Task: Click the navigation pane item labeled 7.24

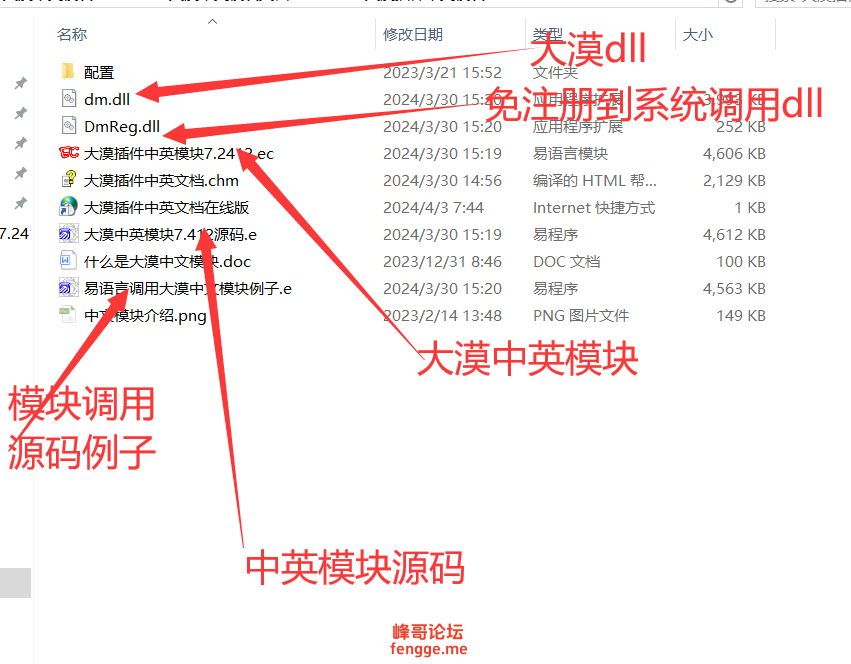Action: [x=15, y=234]
